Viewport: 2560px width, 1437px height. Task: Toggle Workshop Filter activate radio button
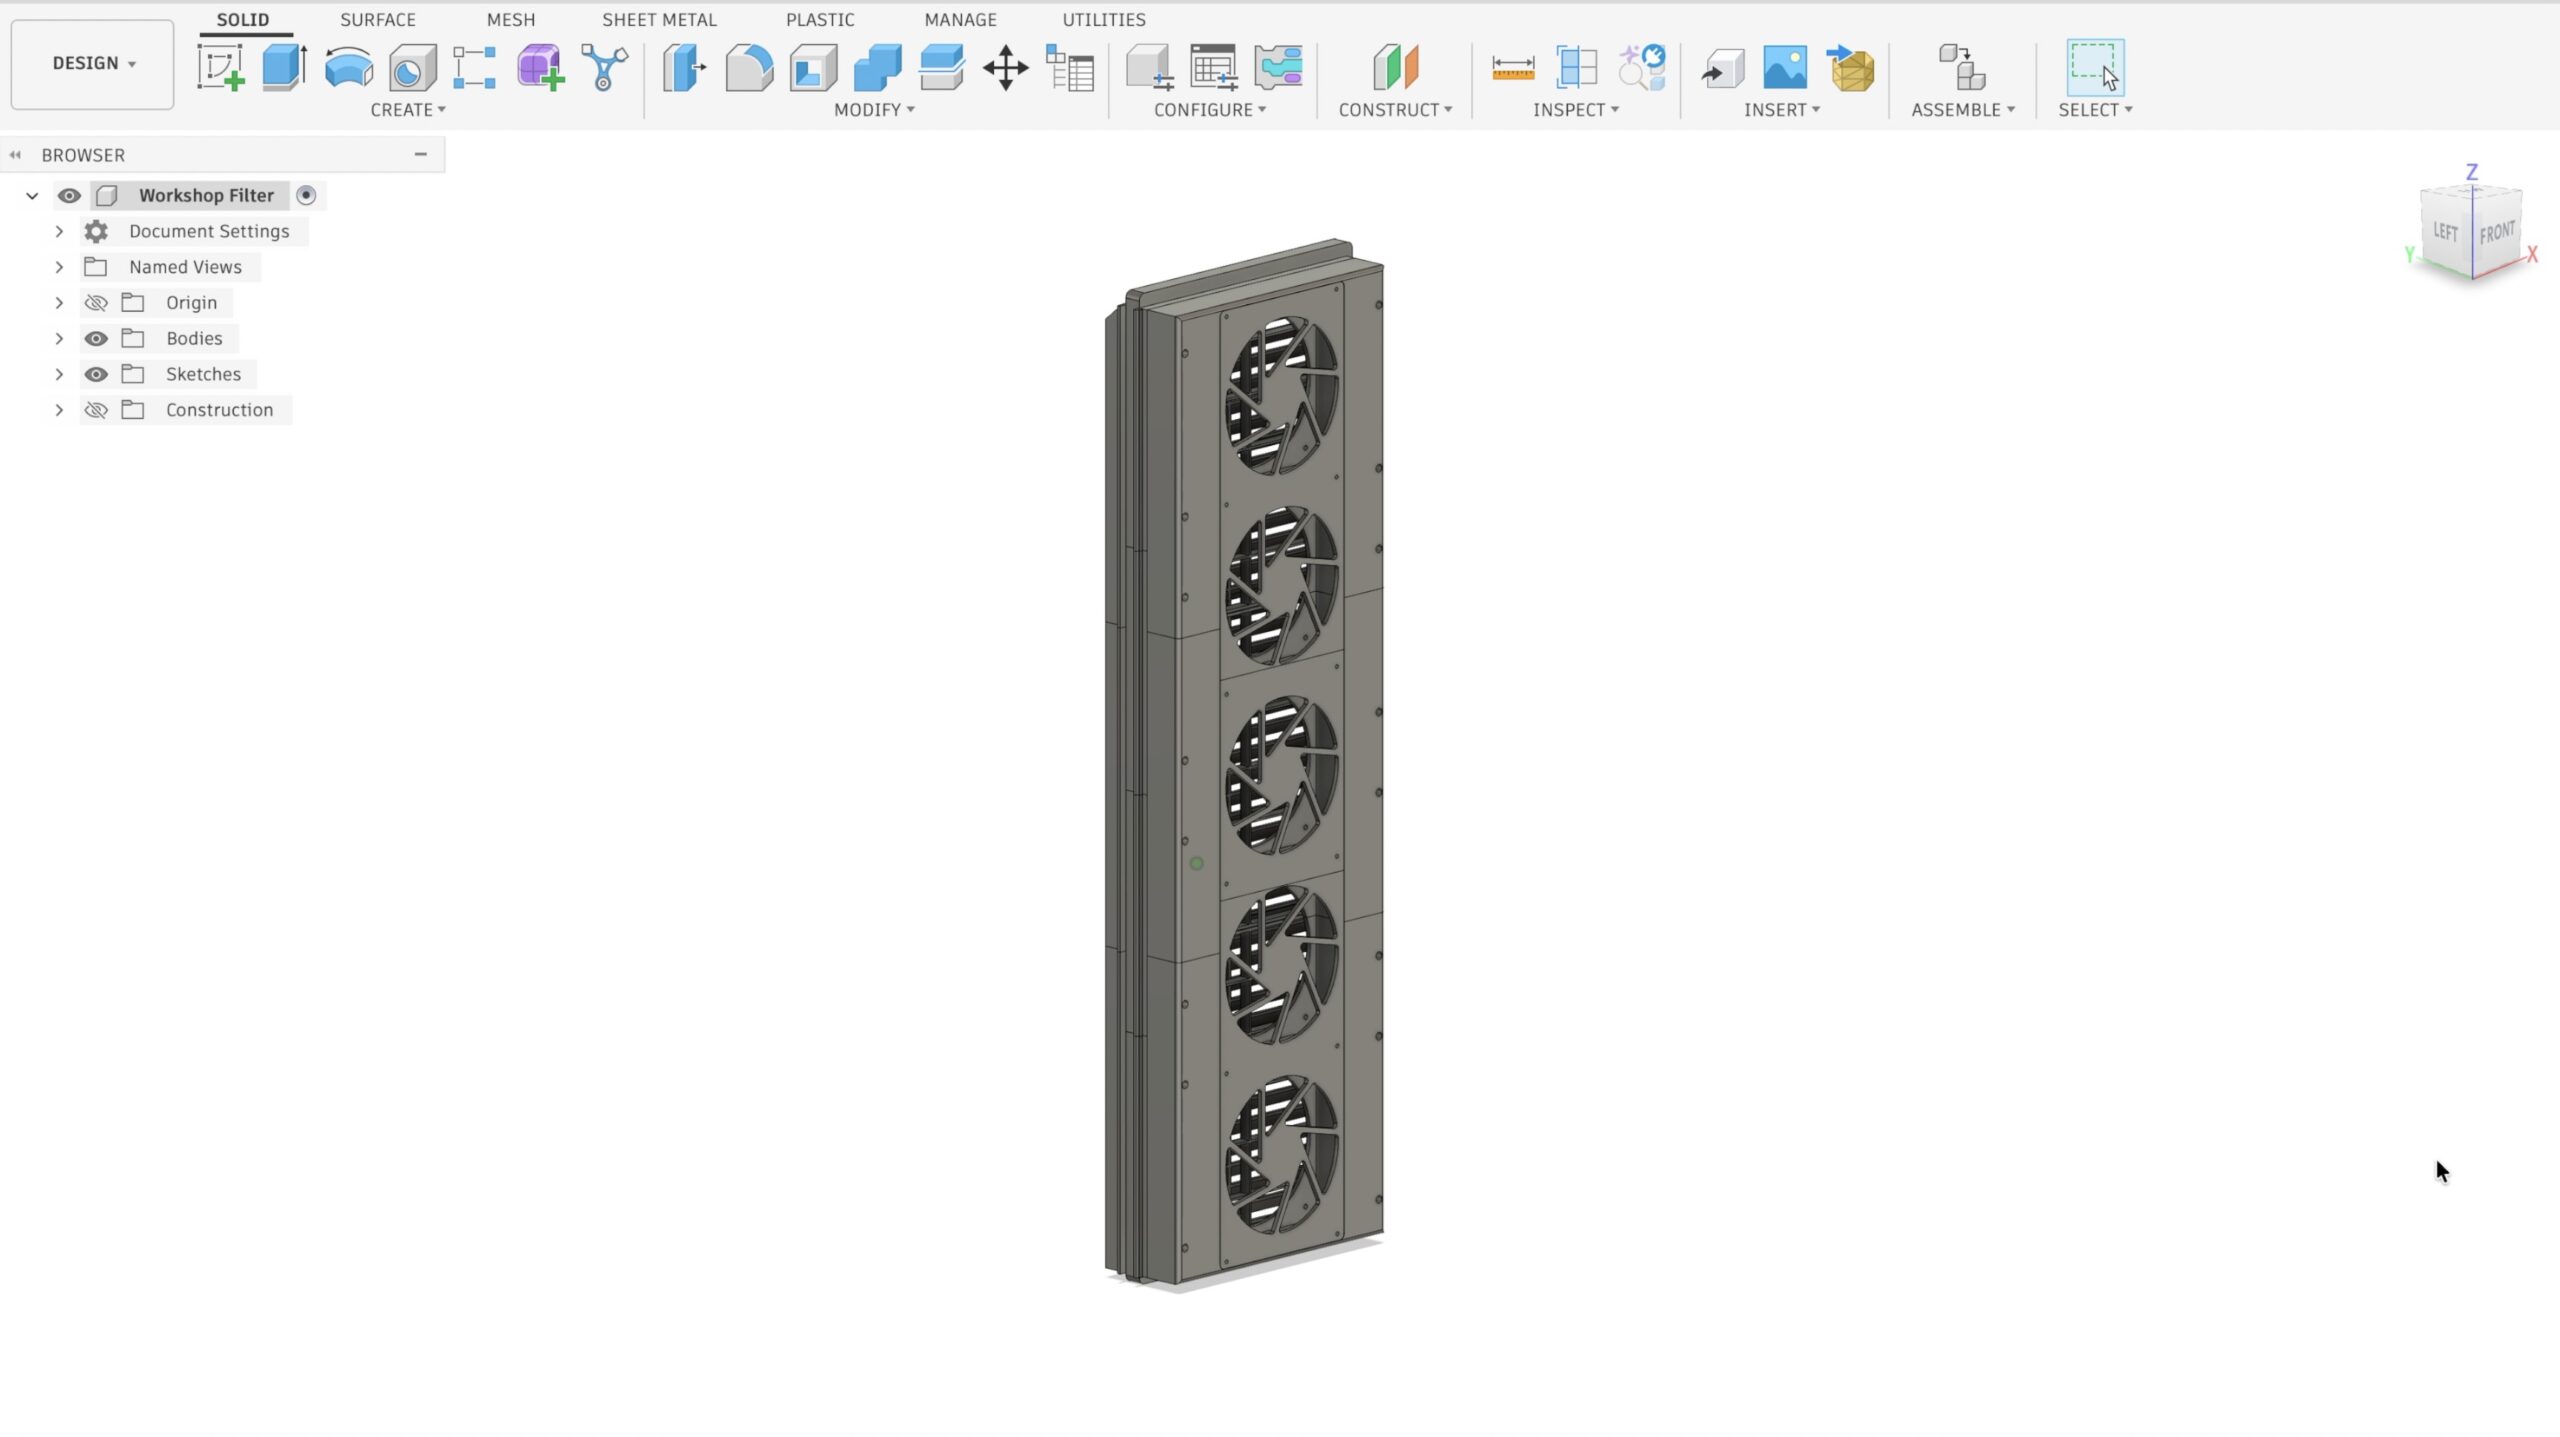point(306,195)
